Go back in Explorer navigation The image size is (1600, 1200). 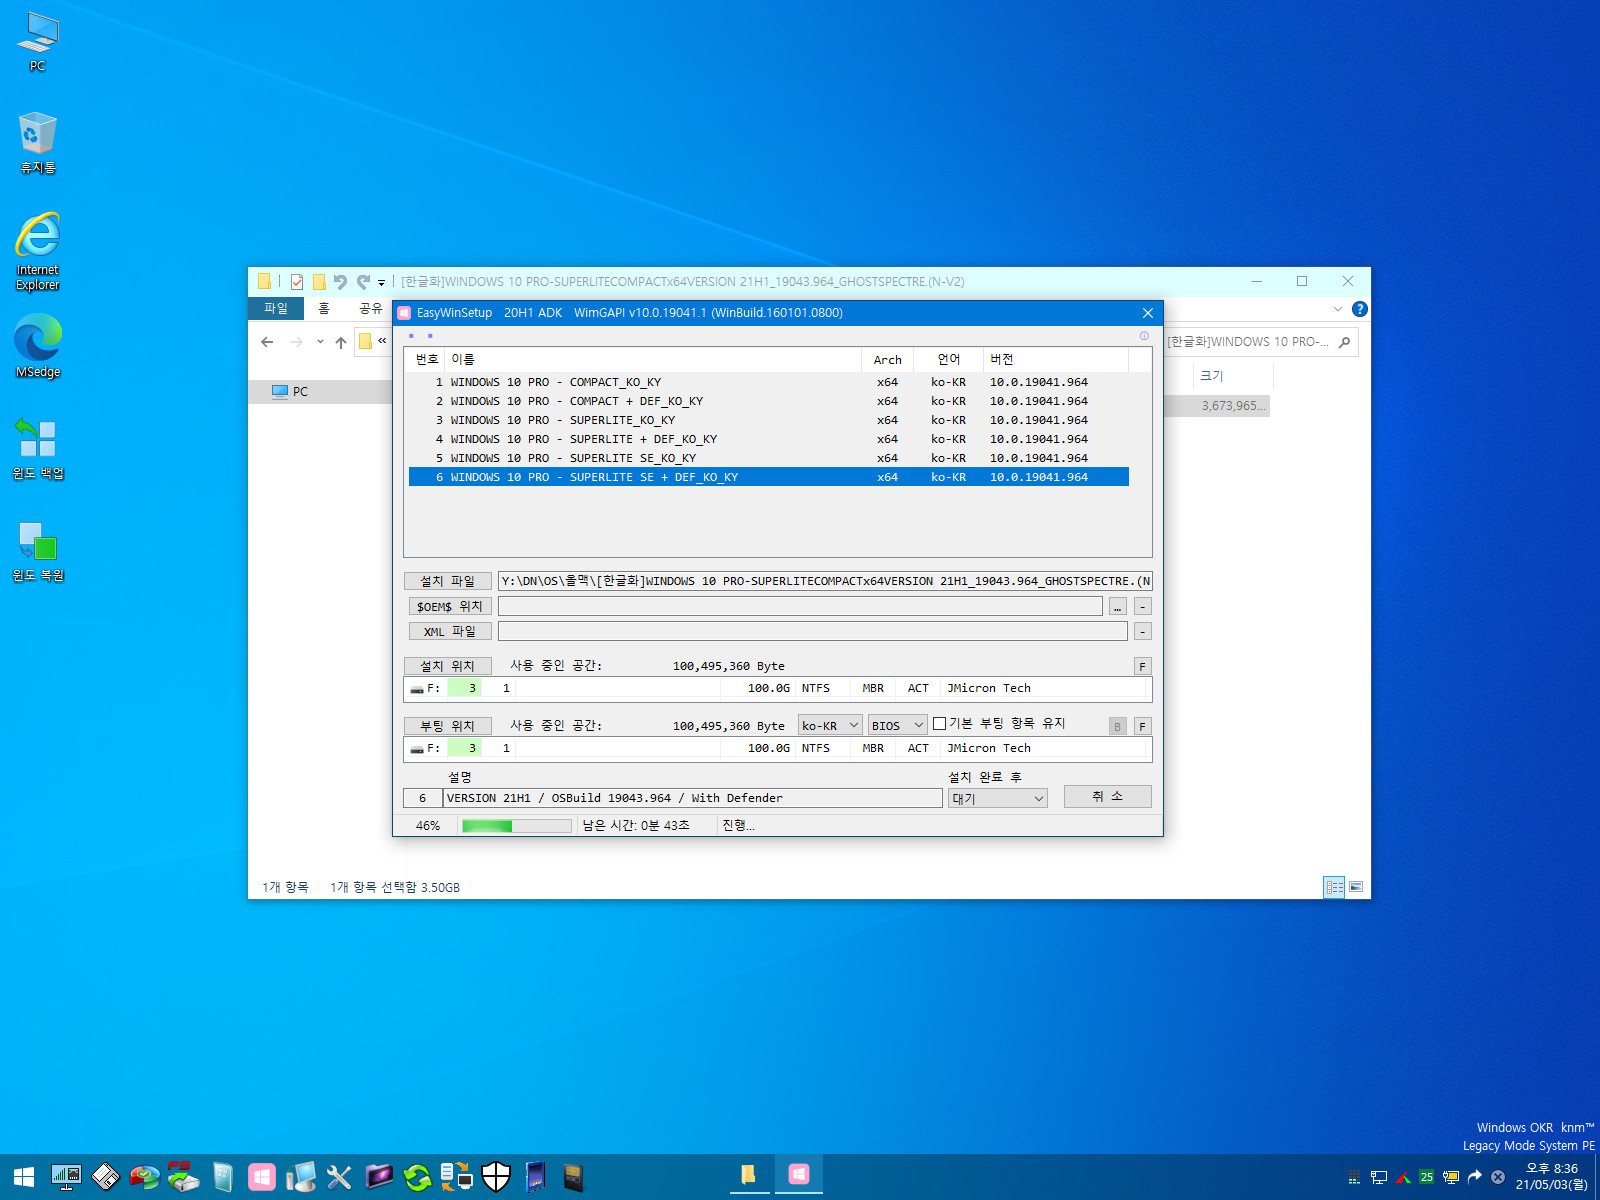click(x=267, y=342)
